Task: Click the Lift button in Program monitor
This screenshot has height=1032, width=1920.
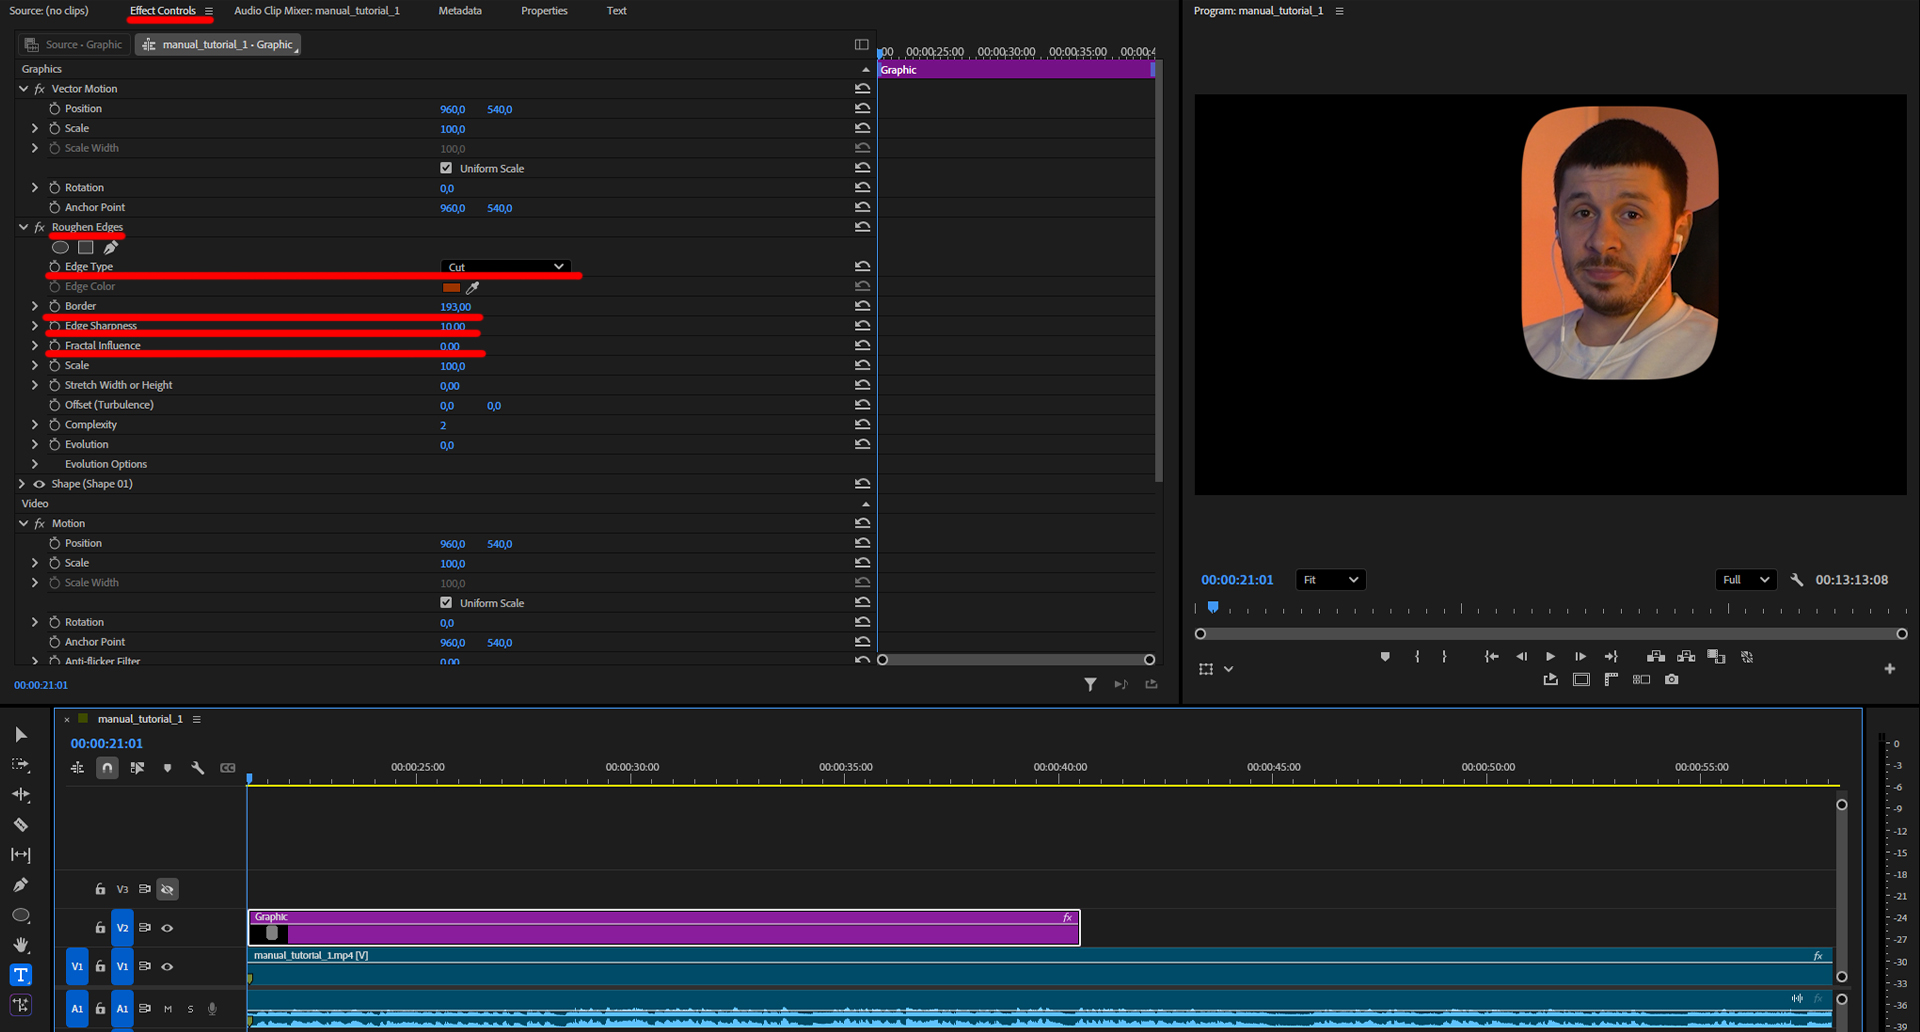Action: pyautogui.click(x=1656, y=657)
